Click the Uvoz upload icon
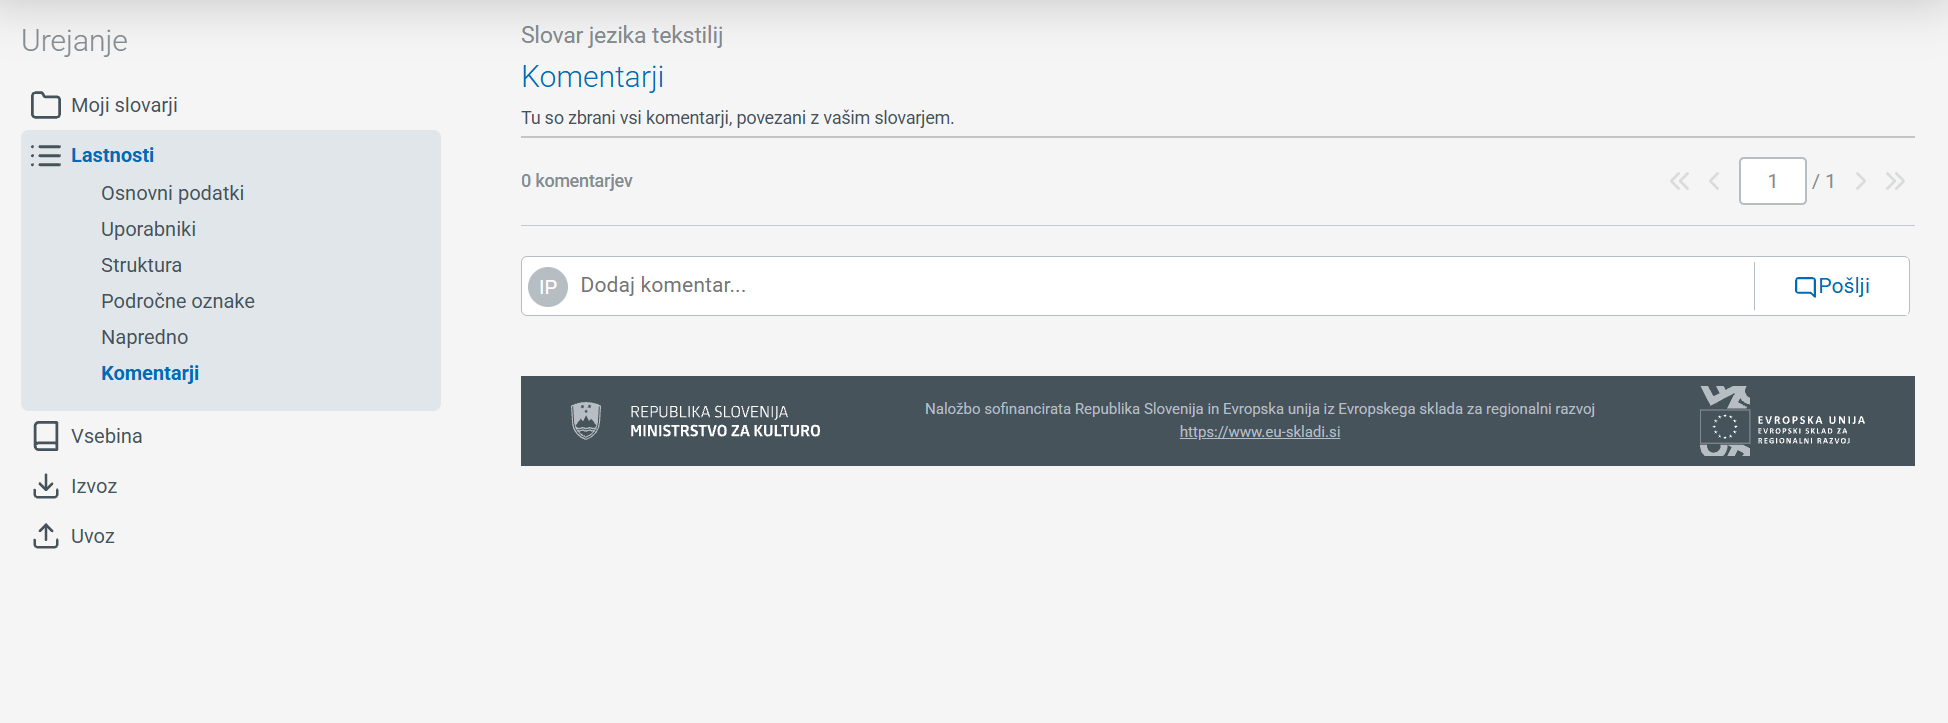The image size is (1948, 723). click(45, 536)
